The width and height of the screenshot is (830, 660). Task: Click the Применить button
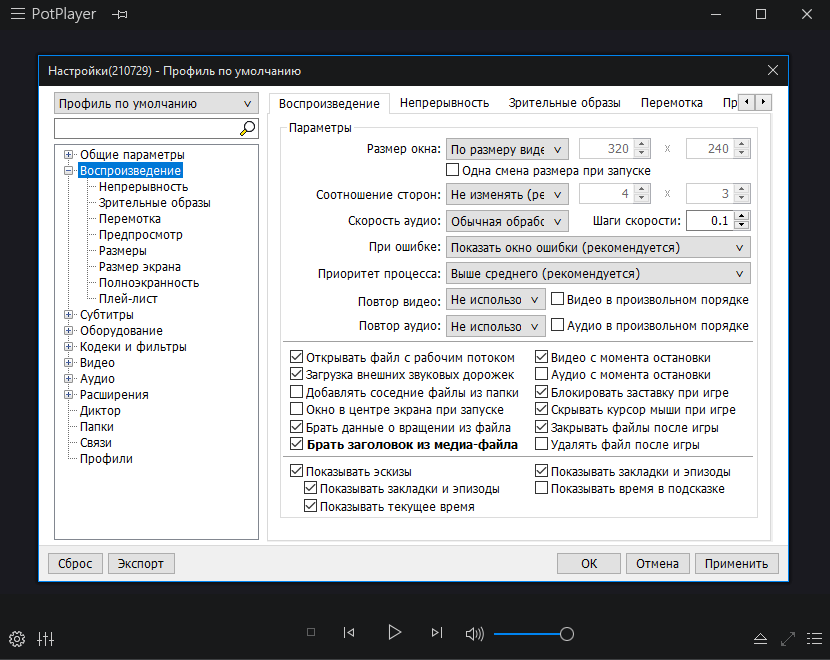[736, 564]
